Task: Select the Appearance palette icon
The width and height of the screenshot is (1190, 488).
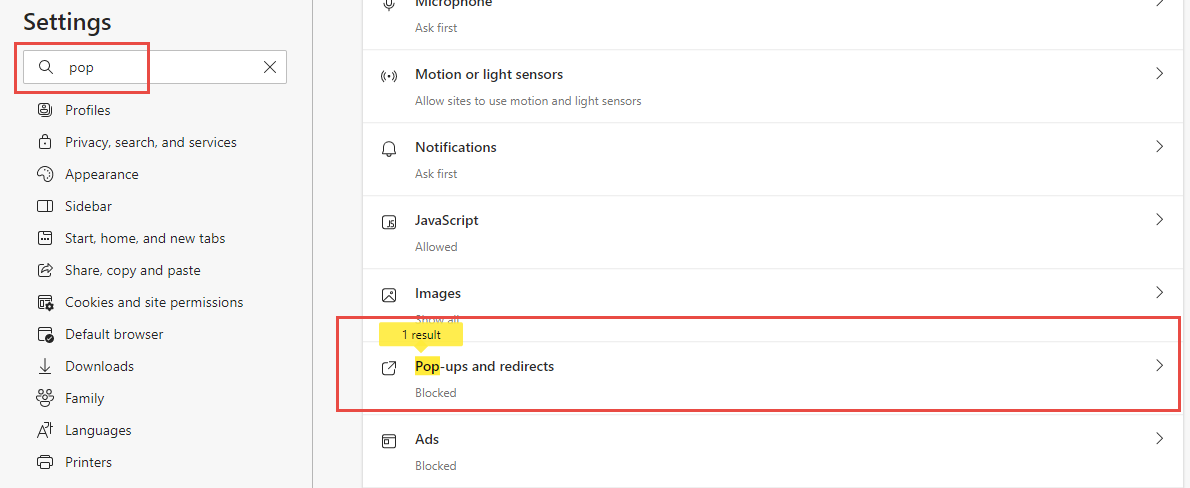Action: pos(45,174)
